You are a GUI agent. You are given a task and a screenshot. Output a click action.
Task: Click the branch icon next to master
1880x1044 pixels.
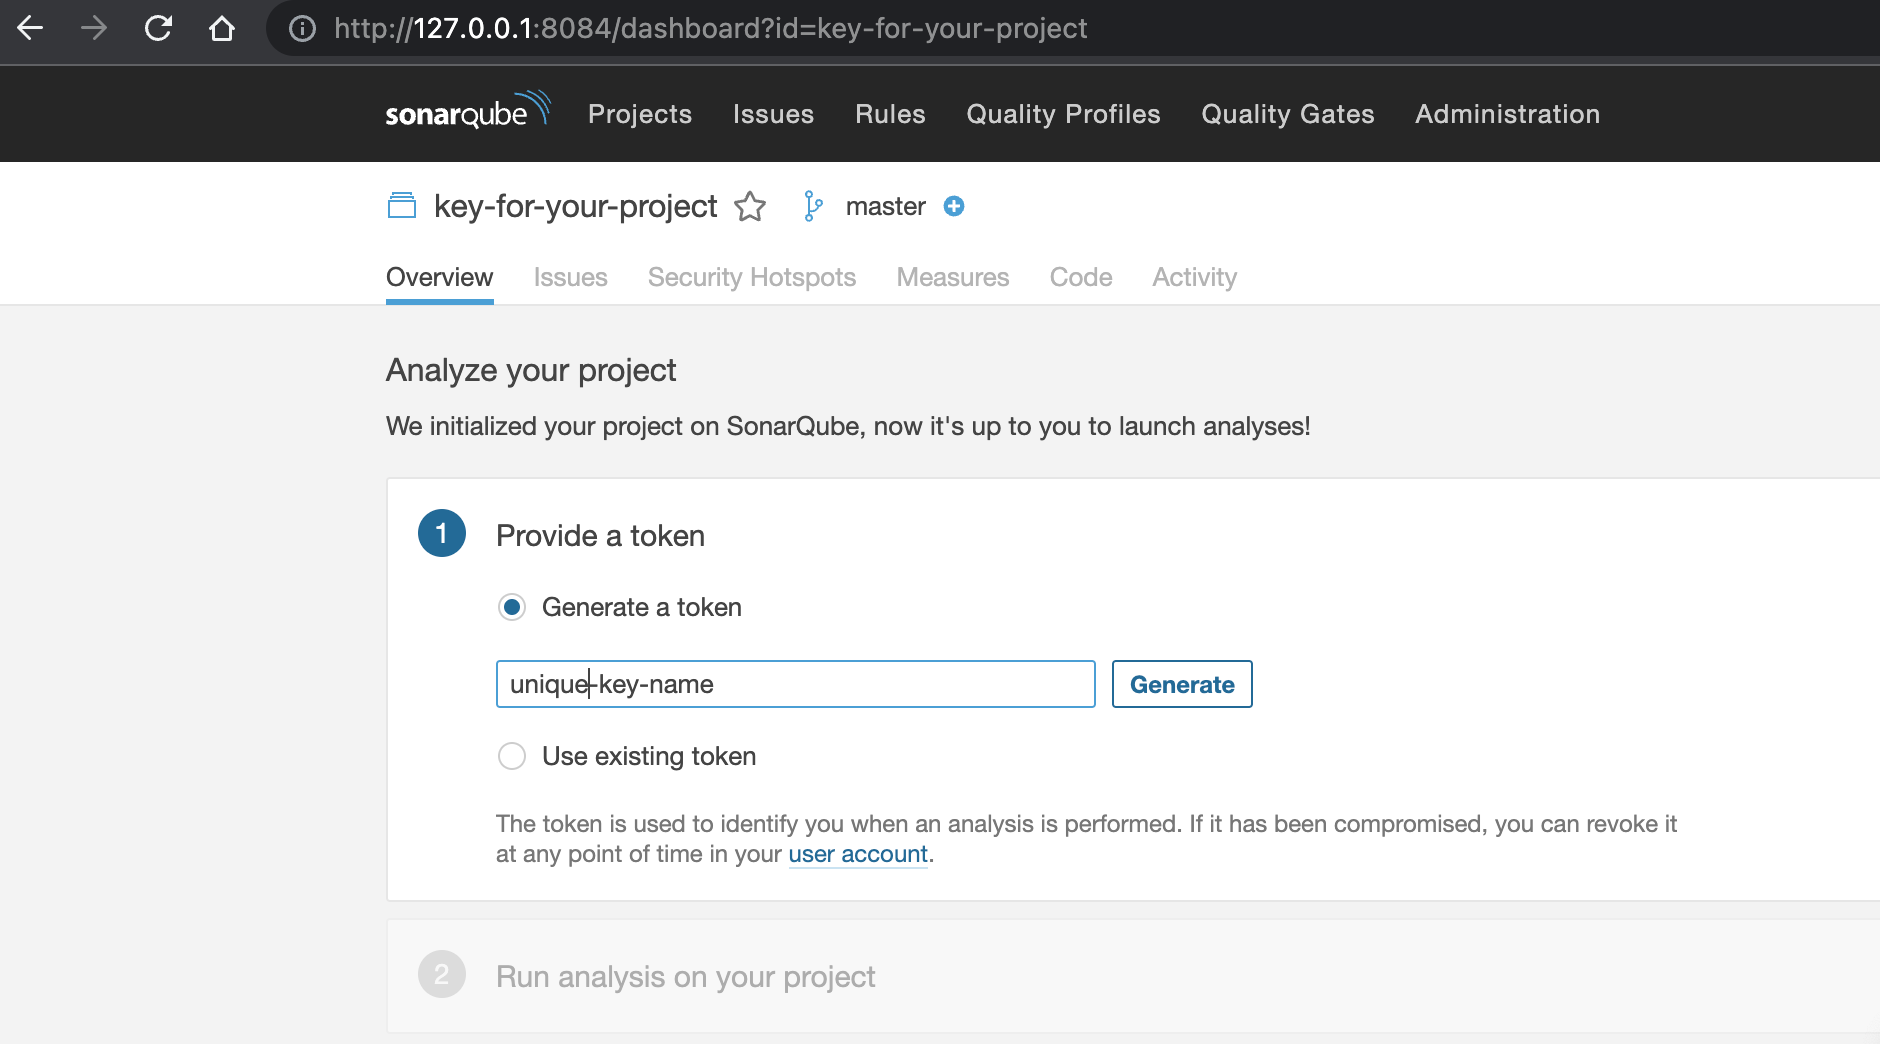pos(814,206)
